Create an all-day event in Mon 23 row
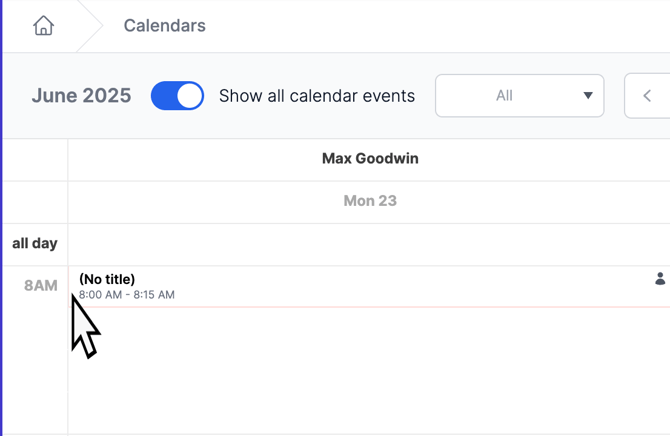670x436 pixels. pyautogui.click(x=369, y=244)
